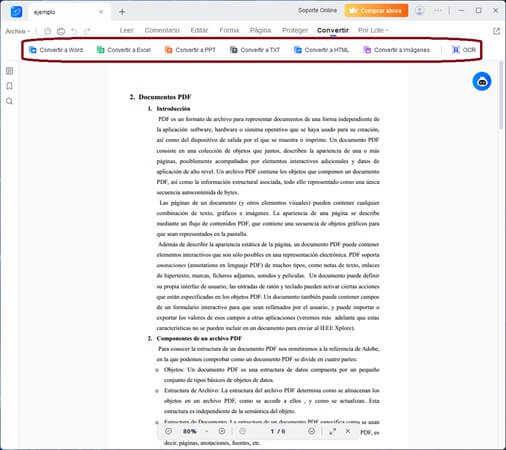Image resolution: width=506 pixels, height=450 pixels.
Task: Open the bookmarks panel in left sidebar
Action: point(9,86)
